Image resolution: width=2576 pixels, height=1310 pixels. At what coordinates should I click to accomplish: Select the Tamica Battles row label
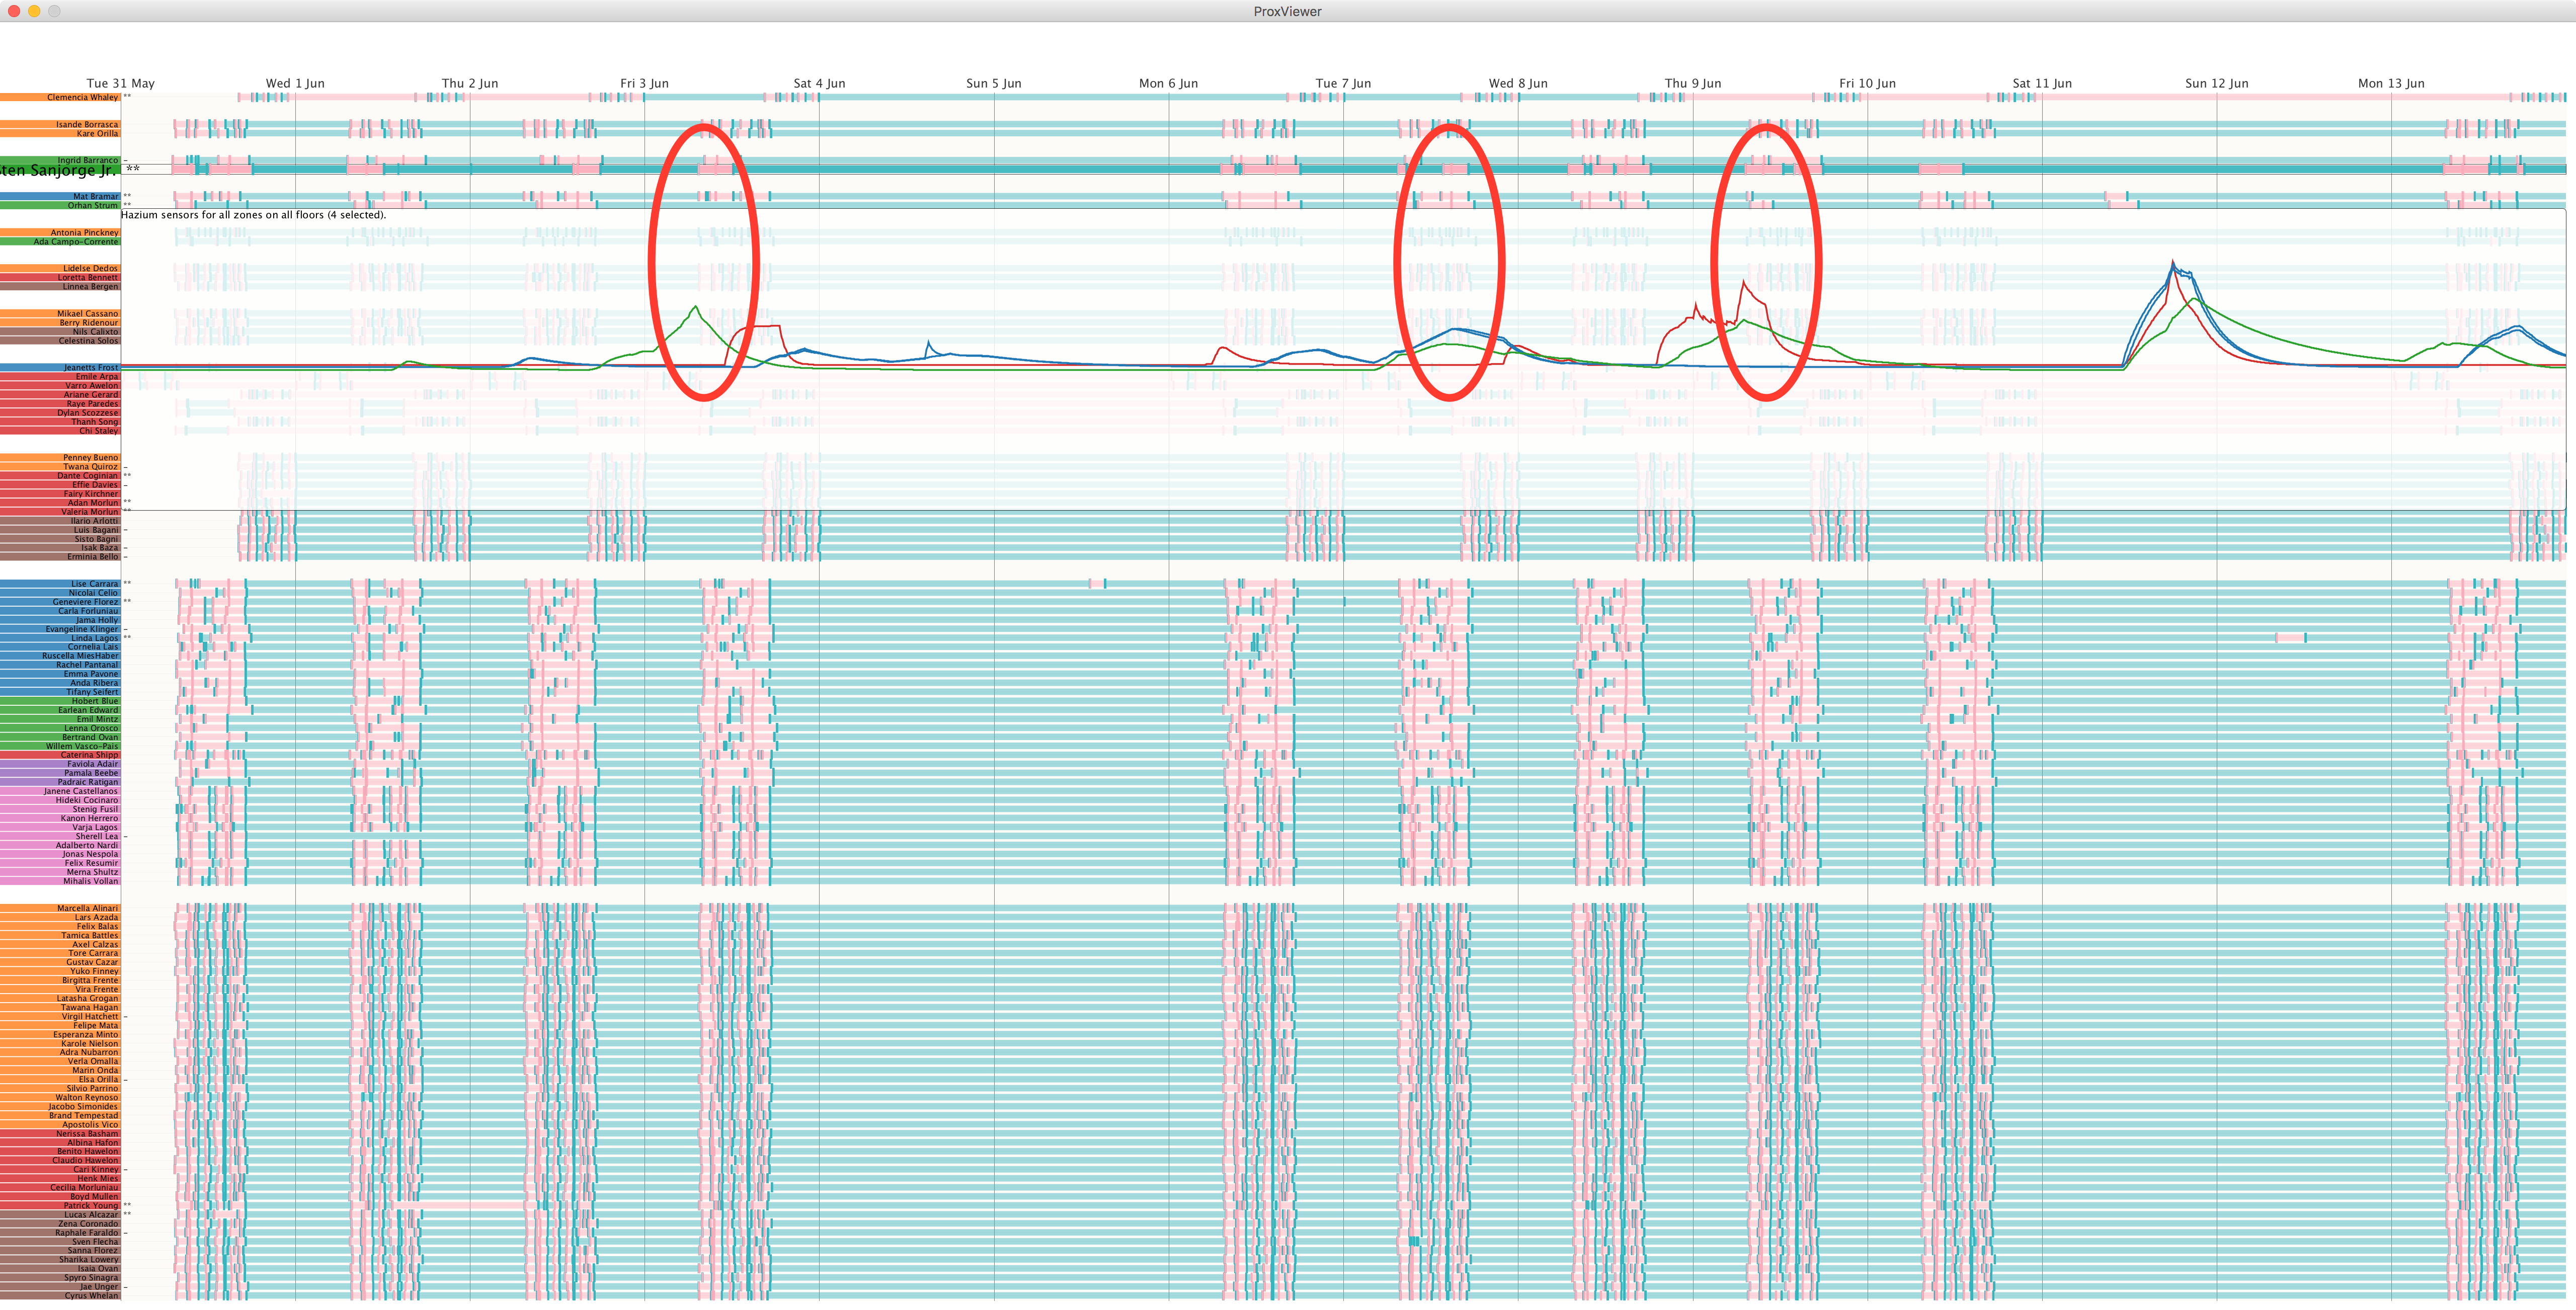(60, 935)
